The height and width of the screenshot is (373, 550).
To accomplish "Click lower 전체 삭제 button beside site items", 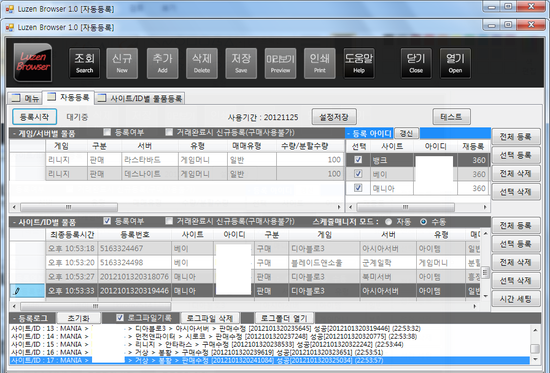I will pyautogui.click(x=516, y=262).
